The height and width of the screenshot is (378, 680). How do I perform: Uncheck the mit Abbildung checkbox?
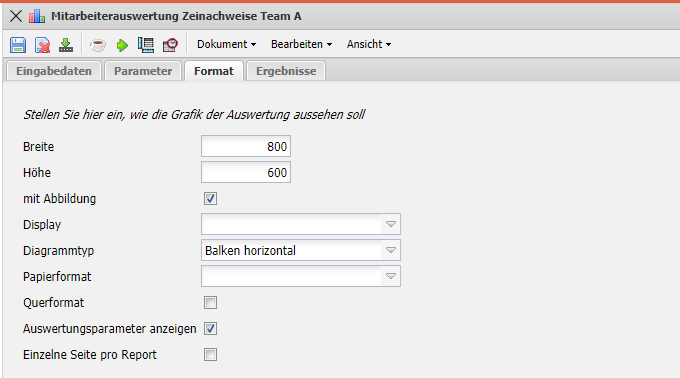[210, 199]
